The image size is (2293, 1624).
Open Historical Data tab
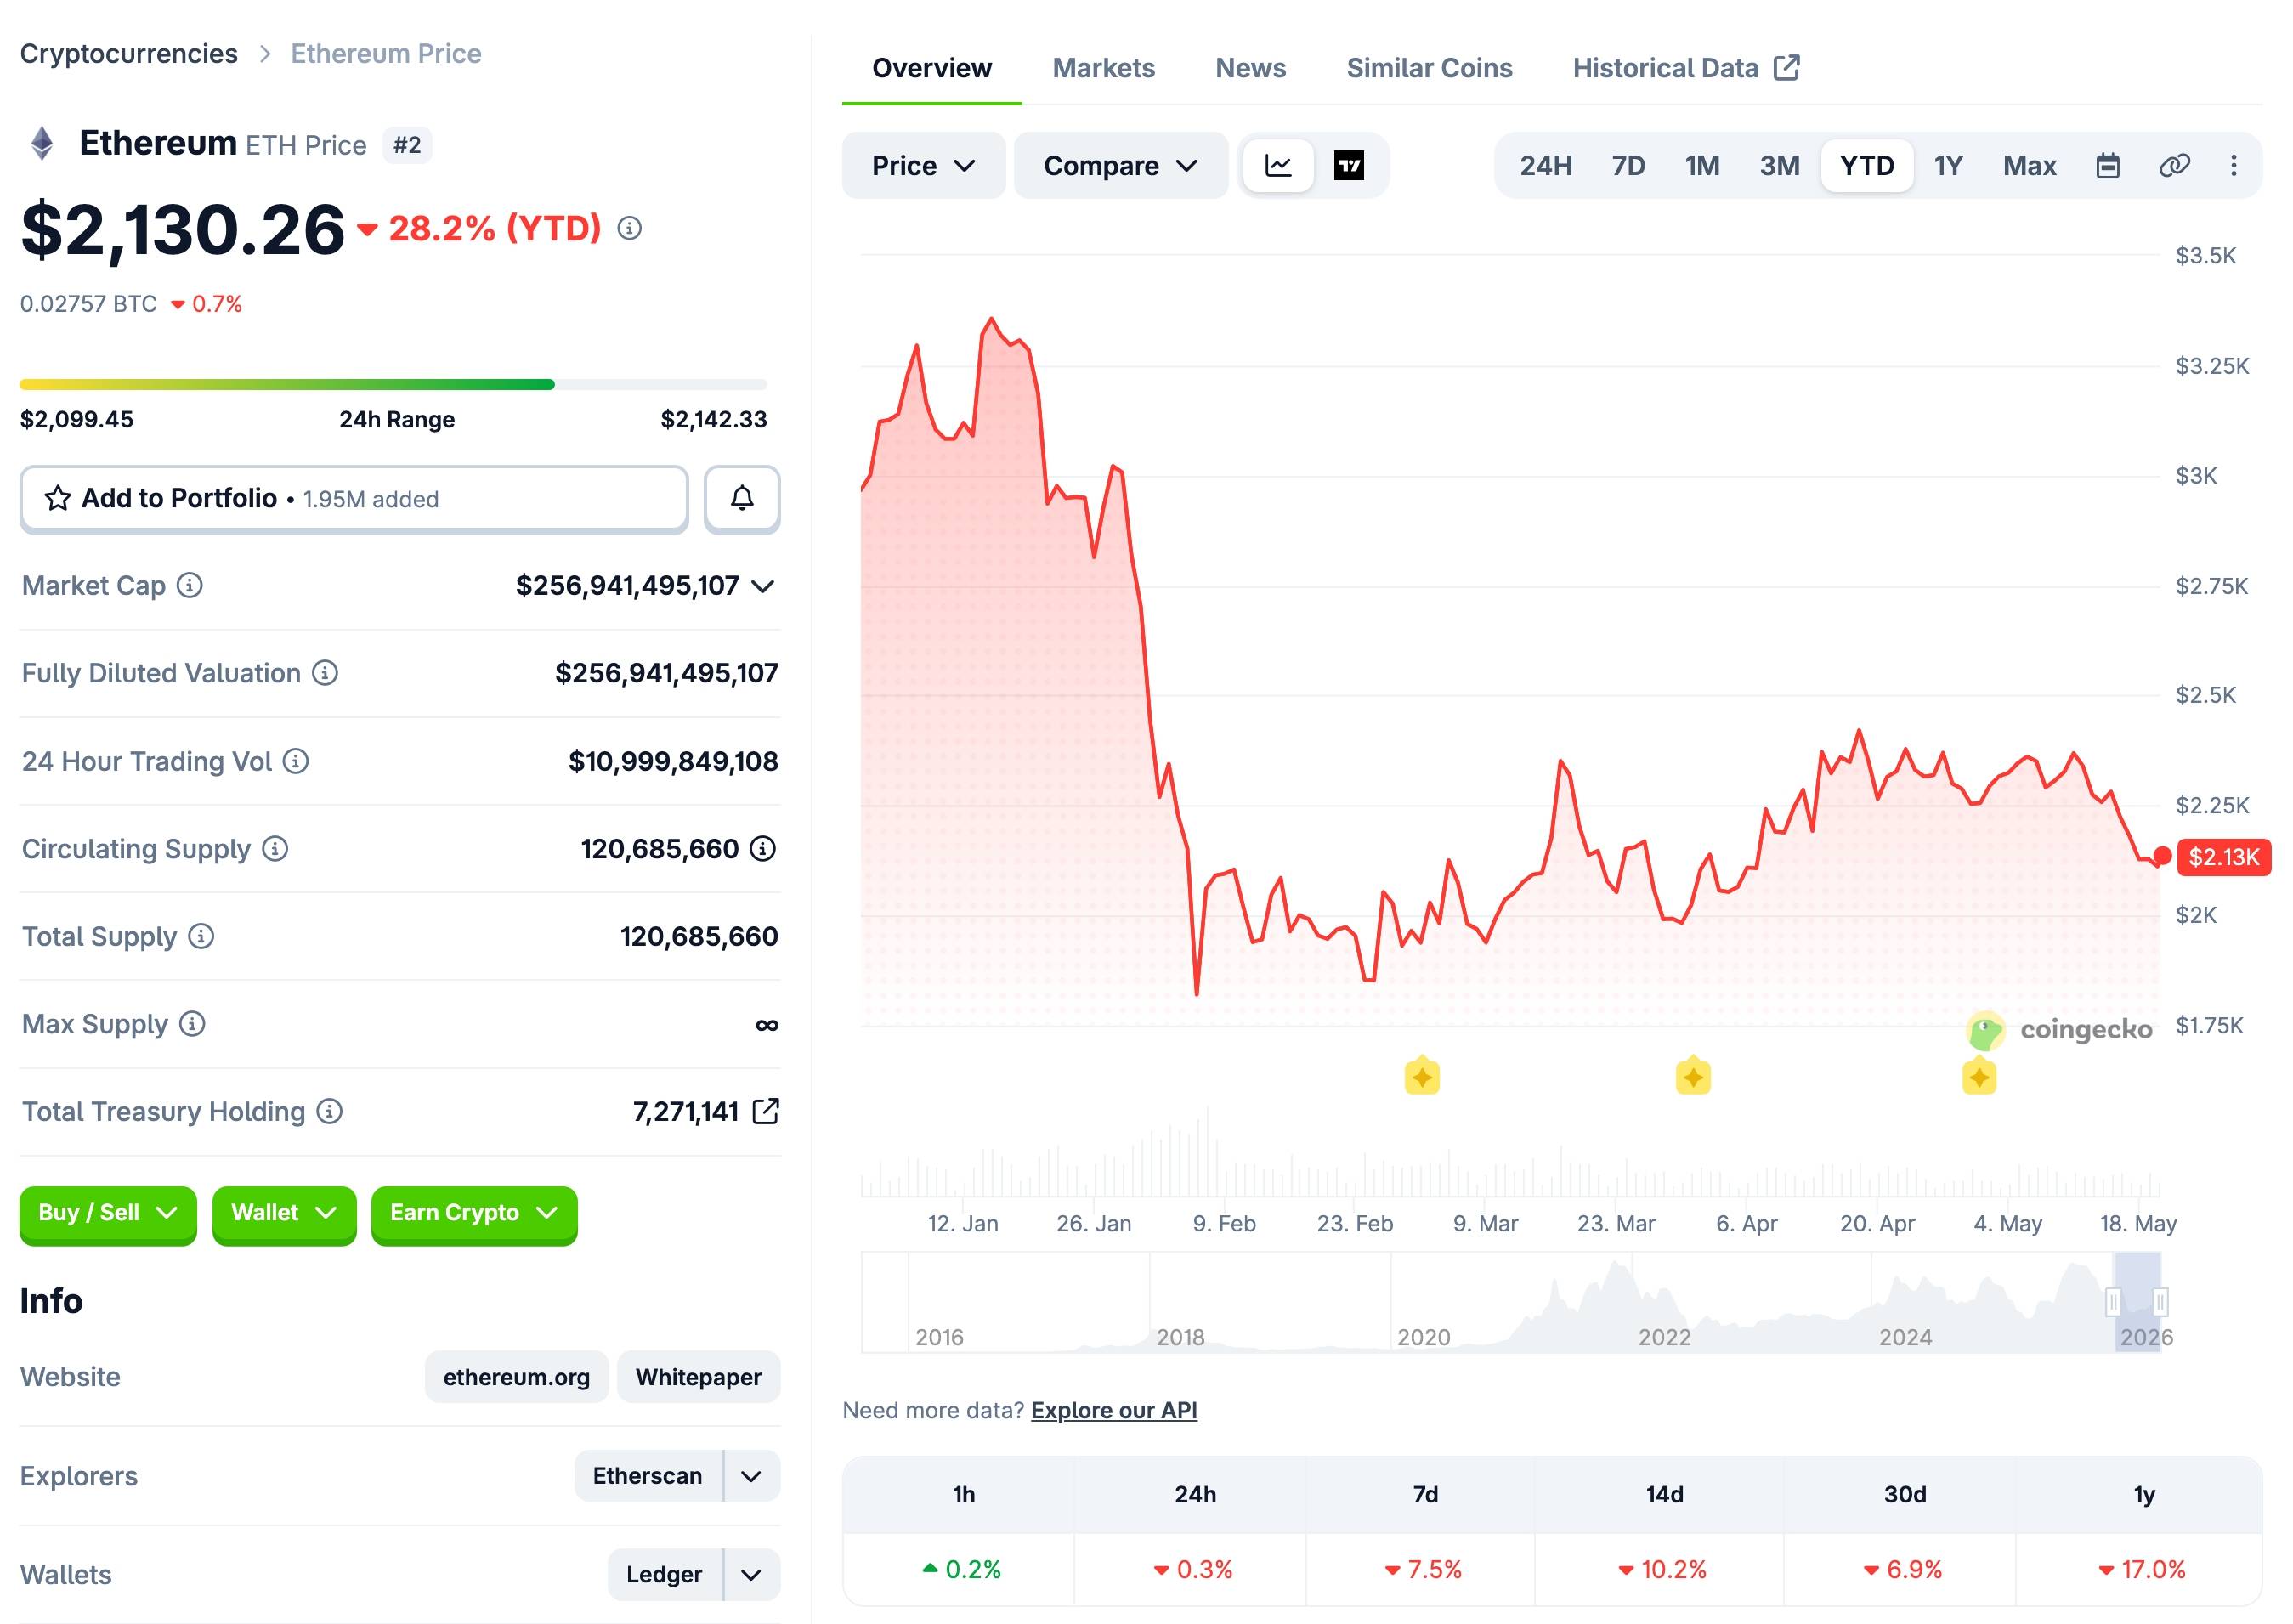(x=1686, y=68)
